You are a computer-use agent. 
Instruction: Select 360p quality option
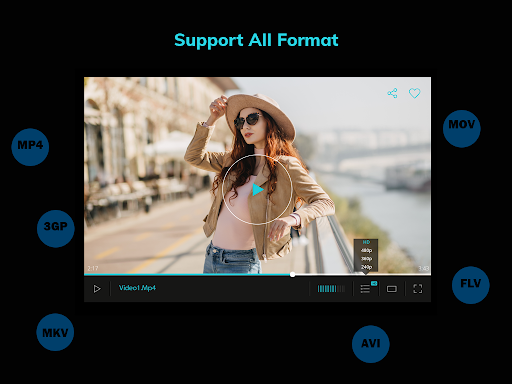pyautogui.click(x=366, y=259)
